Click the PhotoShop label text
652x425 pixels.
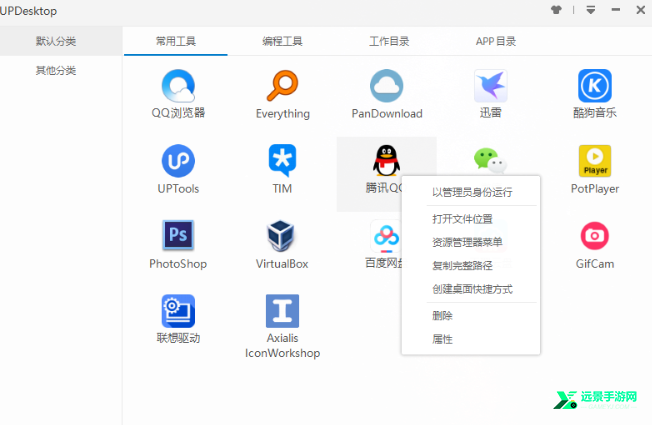[178, 264]
